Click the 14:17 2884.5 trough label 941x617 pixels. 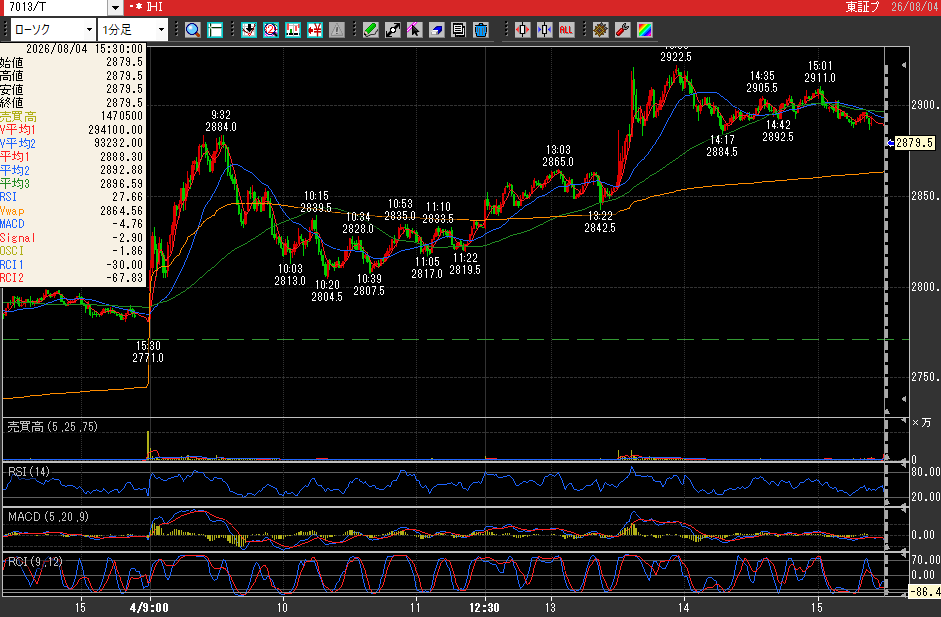point(722,145)
